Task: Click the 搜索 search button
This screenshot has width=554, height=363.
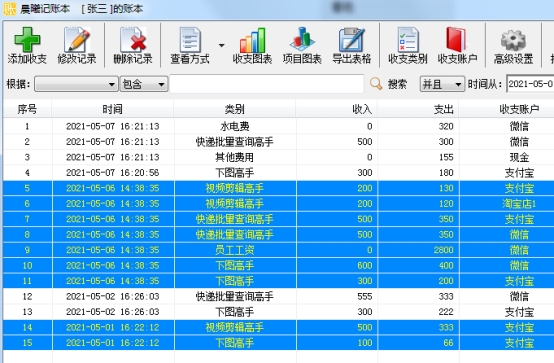Action: click(x=388, y=84)
